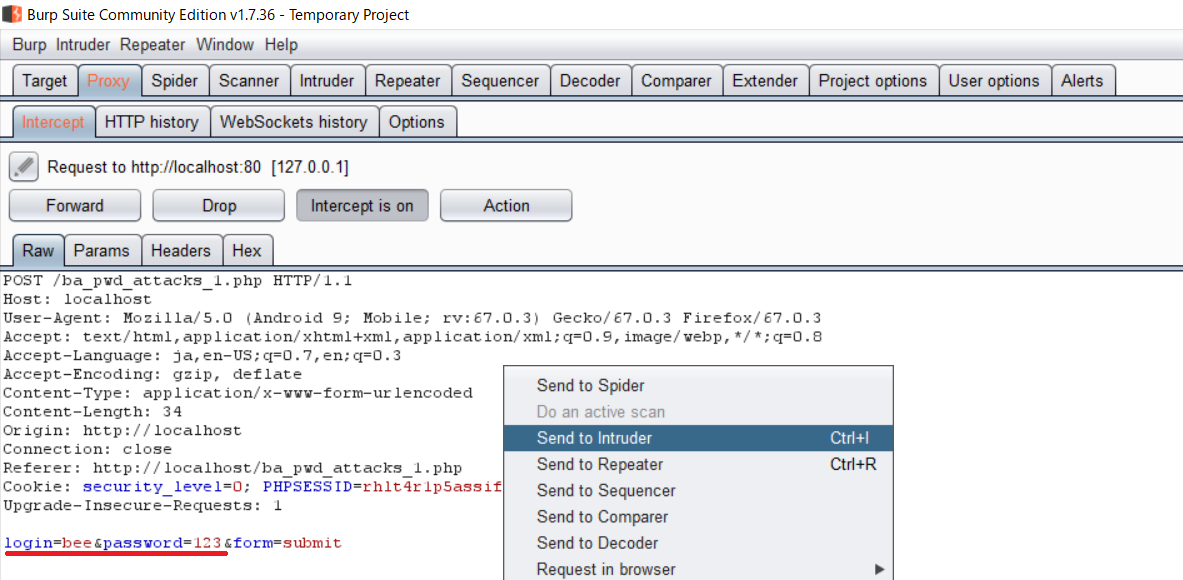Select the Intercept sub-tab
This screenshot has width=1183, height=580.
pyautogui.click(x=54, y=121)
